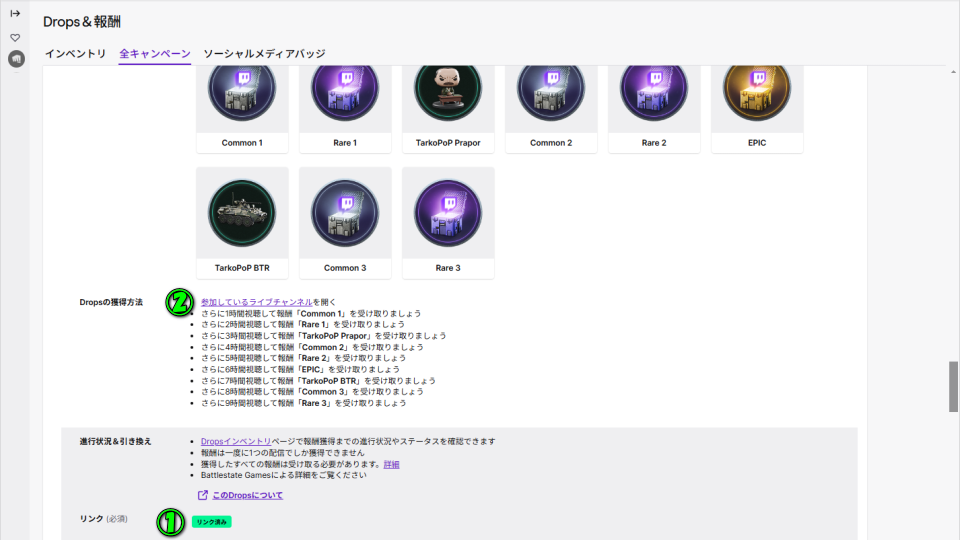The width and height of the screenshot is (960, 540).
Task: Click the 詳細 link about claiming rewards
Action: pos(391,465)
